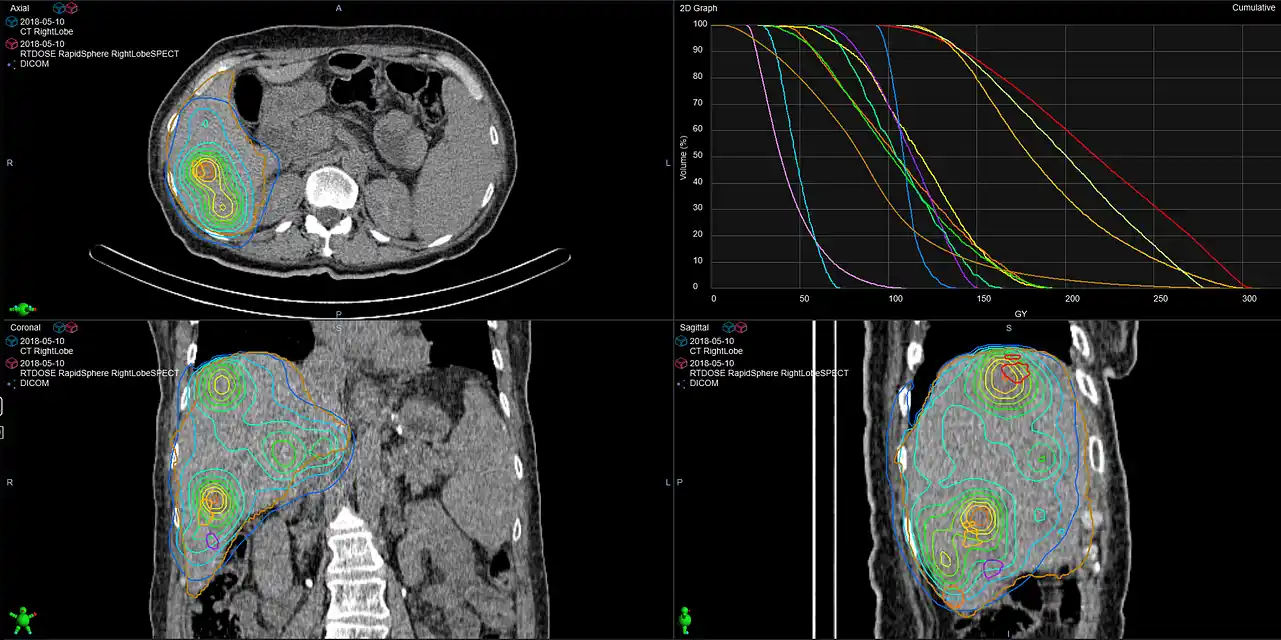Click the red cube icon beside the Axial label
Viewport: 1281px width, 640px height.
pos(72,7)
